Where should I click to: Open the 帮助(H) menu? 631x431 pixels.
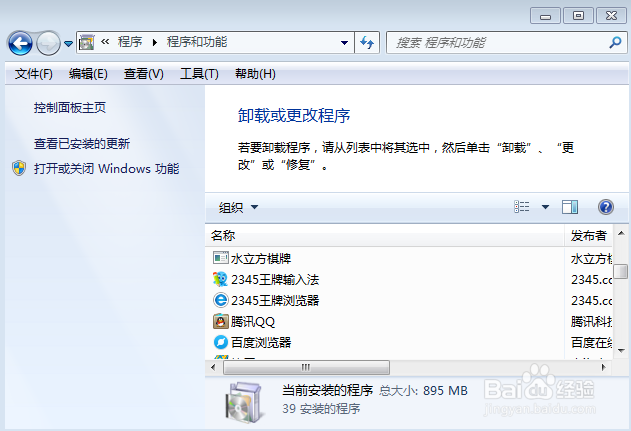point(255,74)
